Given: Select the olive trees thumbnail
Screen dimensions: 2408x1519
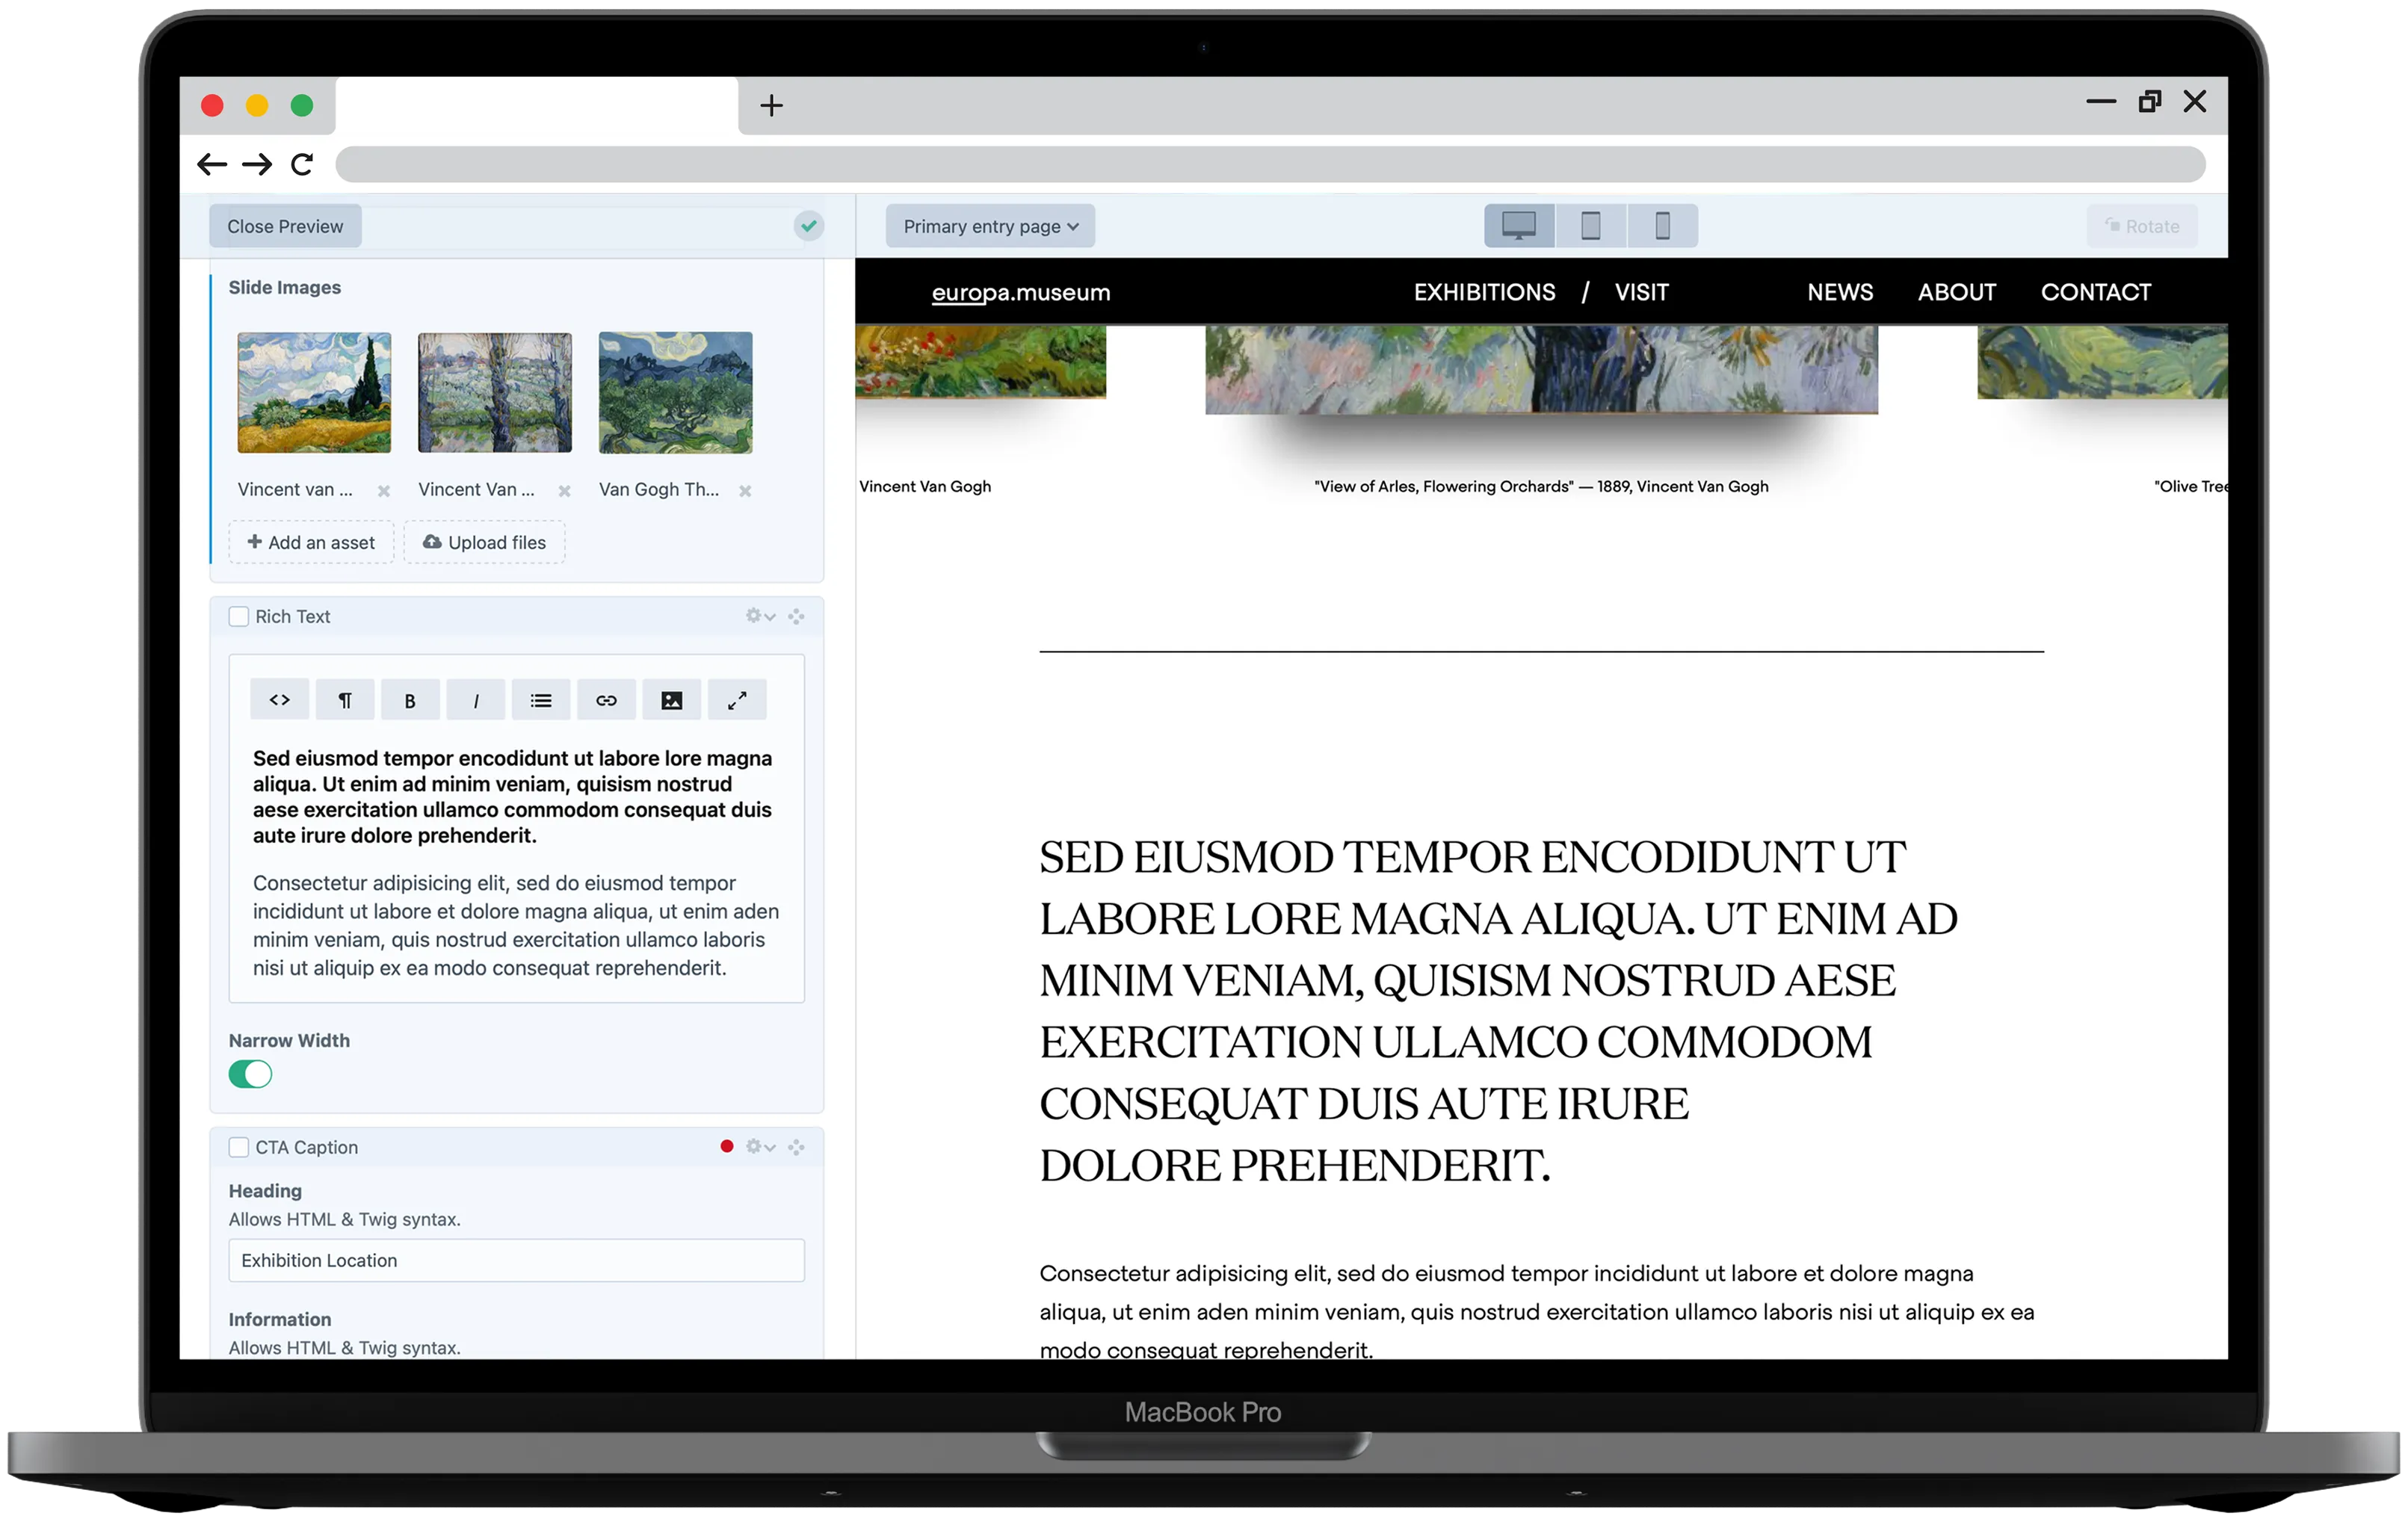Looking at the screenshot, I should click(x=676, y=393).
